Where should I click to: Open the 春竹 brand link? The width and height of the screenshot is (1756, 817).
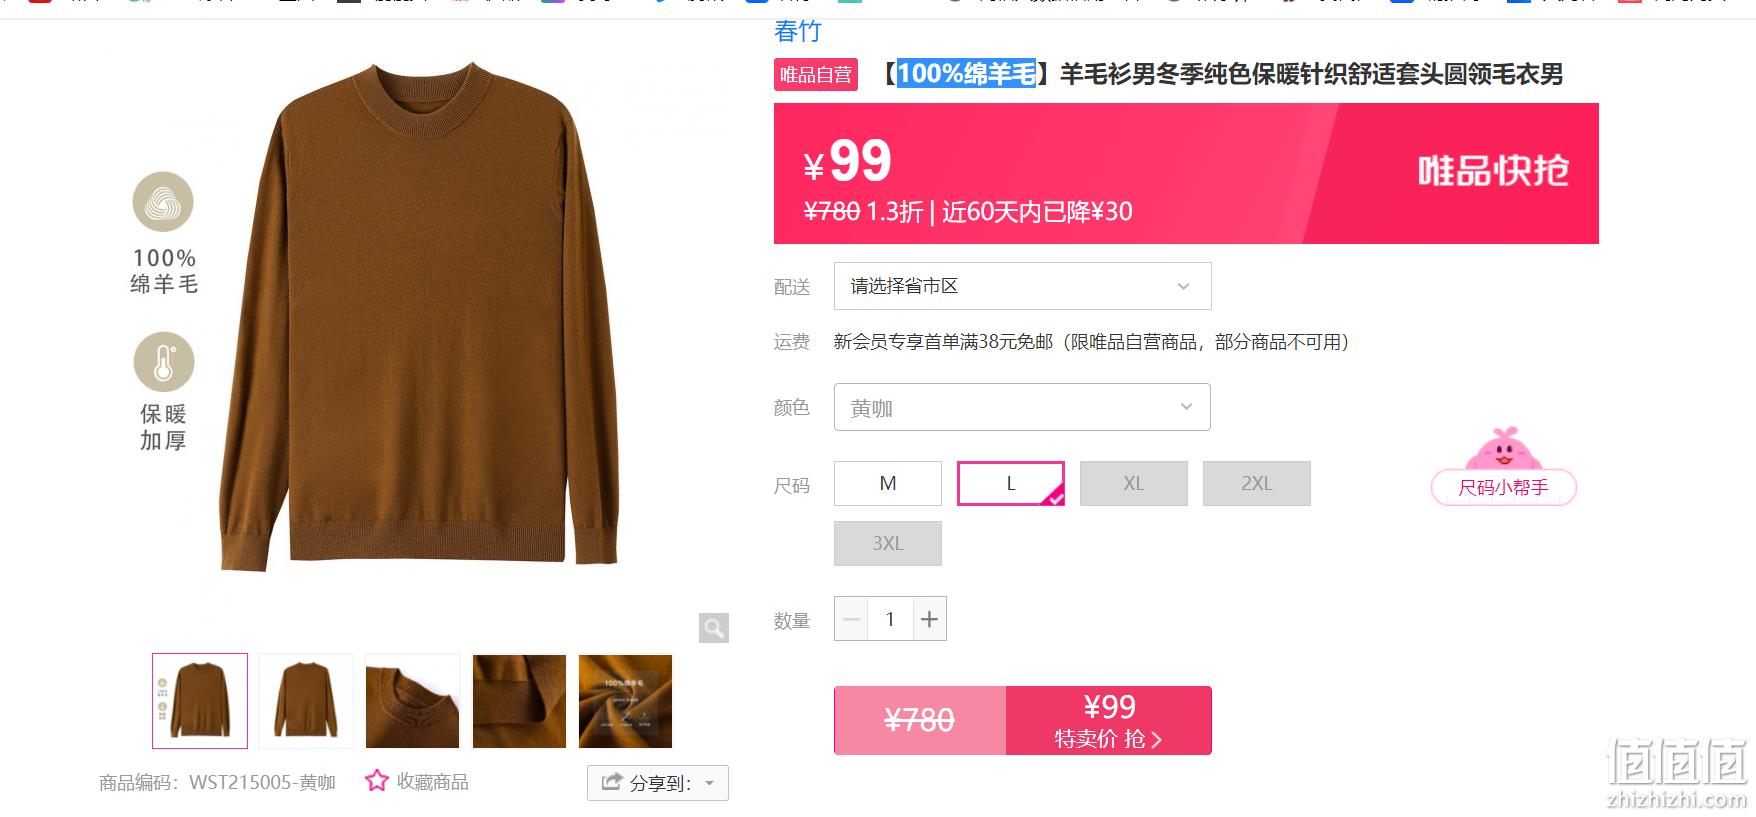pyautogui.click(x=797, y=31)
